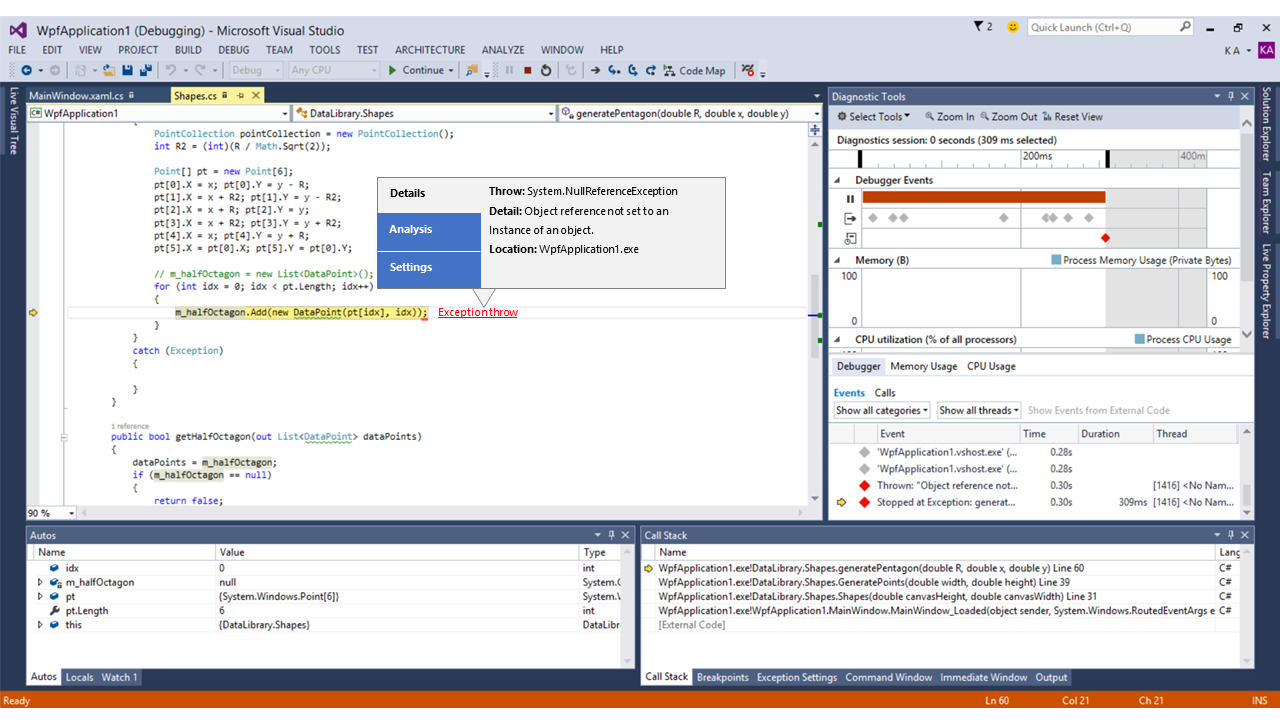Collapse the Memory (B) graph section
Image resolution: width=1280 pixels, height=720 pixels.
pos(837,260)
